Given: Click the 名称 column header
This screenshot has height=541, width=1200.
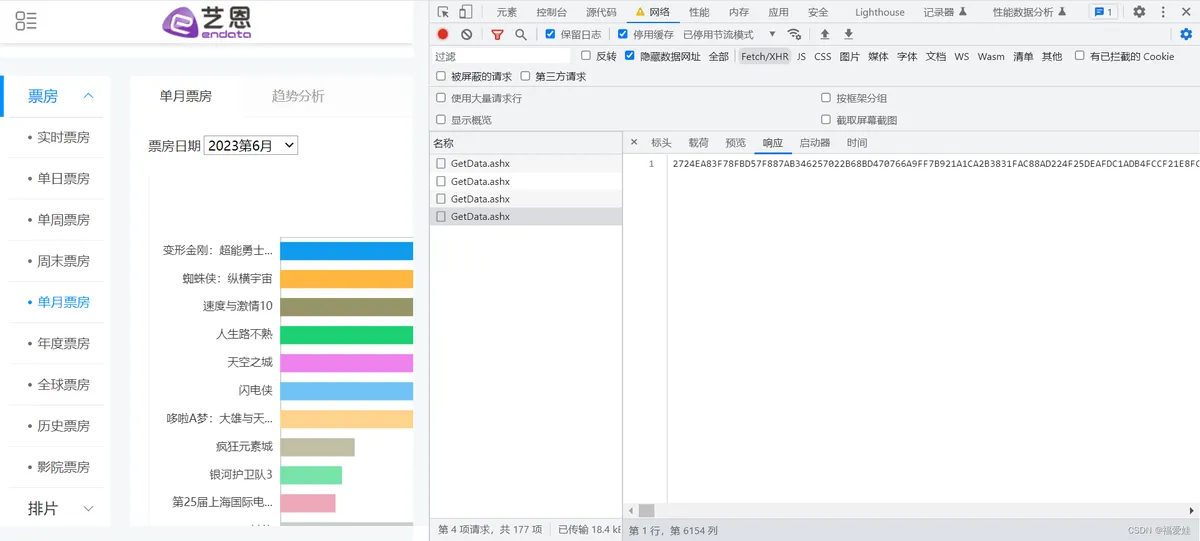Looking at the screenshot, I should pos(526,143).
